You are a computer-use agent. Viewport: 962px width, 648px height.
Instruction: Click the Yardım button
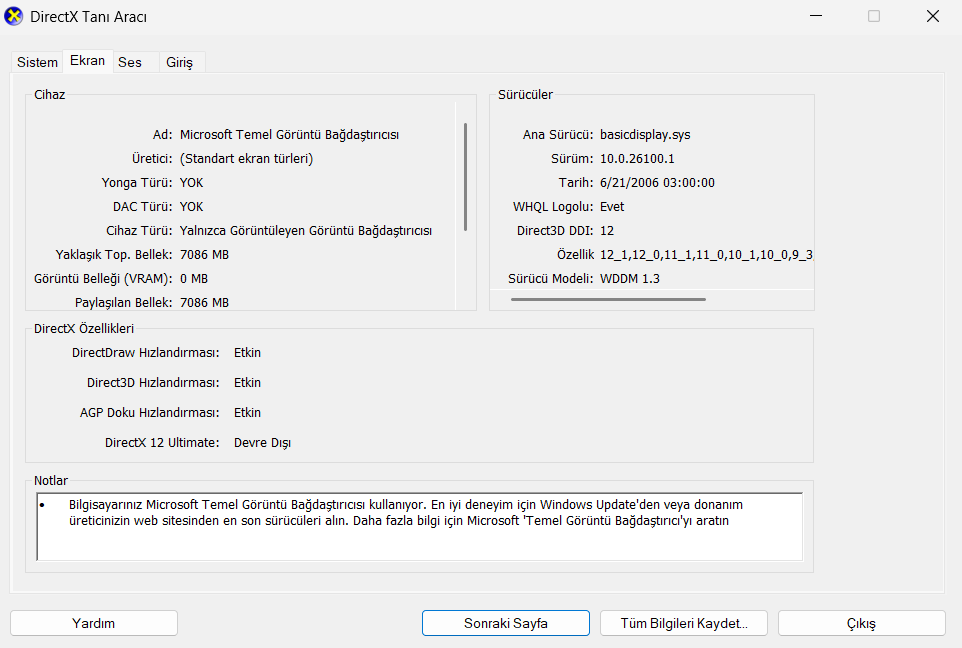[94, 623]
